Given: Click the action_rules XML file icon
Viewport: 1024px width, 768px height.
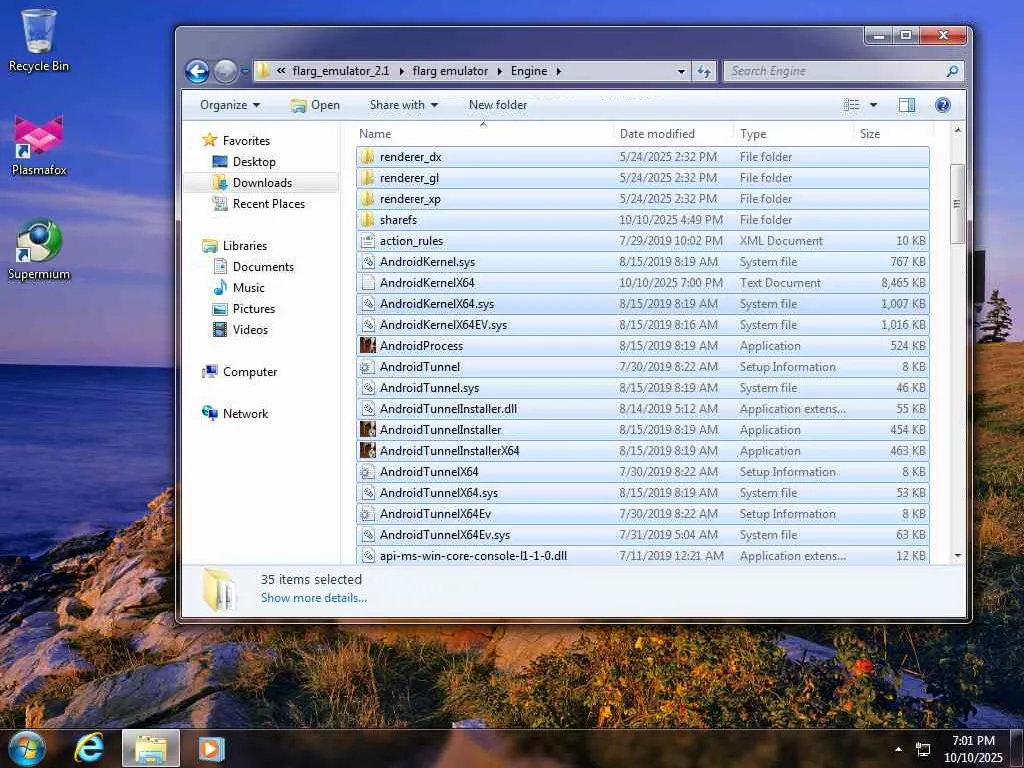Looking at the screenshot, I should pos(368,241).
